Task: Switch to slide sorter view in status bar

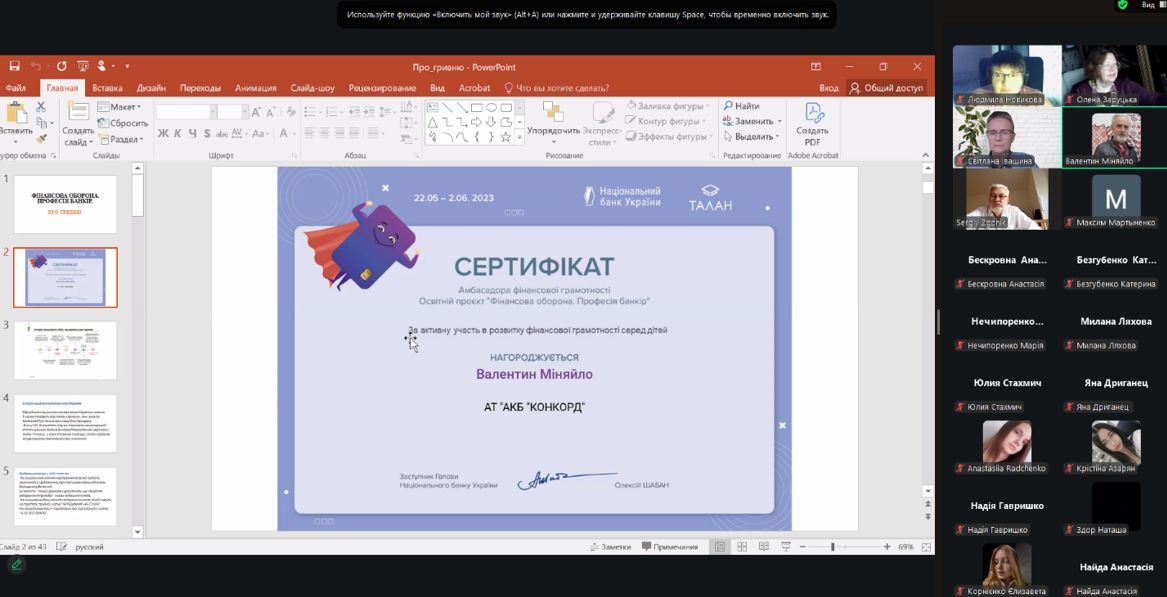Action: click(741, 547)
